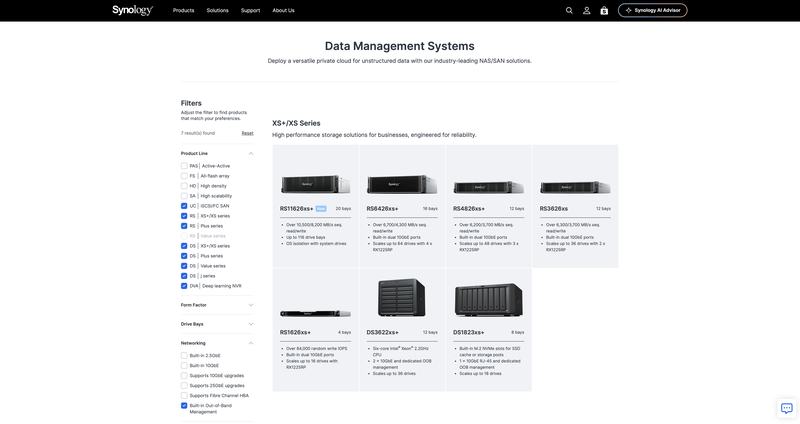800x424 pixels.
Task: Open the DS3622xs+ product image
Action: point(402,297)
